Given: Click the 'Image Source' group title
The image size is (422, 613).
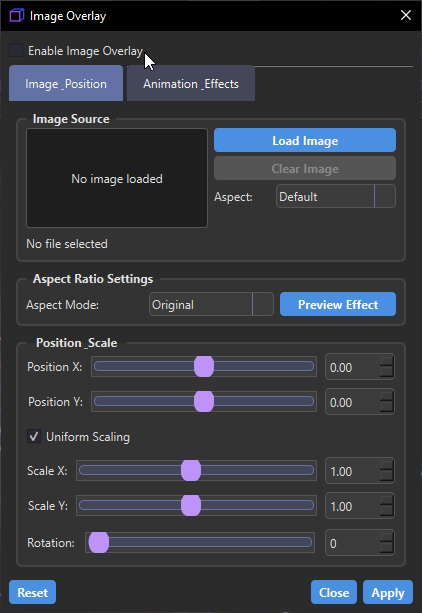Looking at the screenshot, I should point(71,119).
